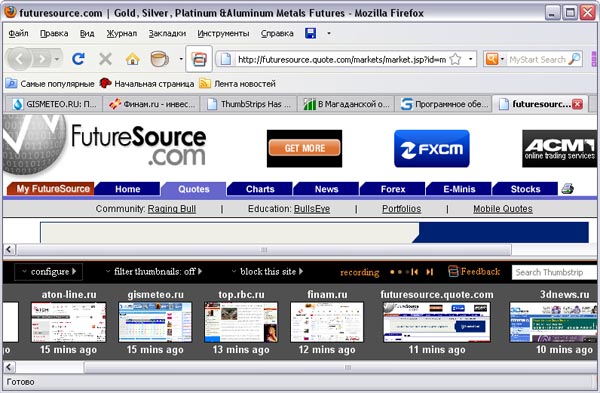Go back with the Back arrow button
600x393 pixels.
(x=19, y=59)
